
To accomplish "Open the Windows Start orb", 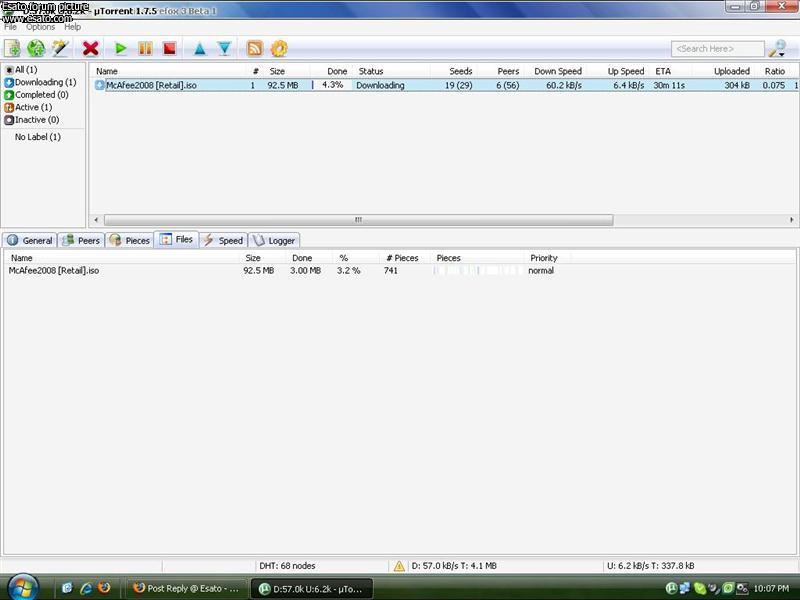I will coord(21,588).
